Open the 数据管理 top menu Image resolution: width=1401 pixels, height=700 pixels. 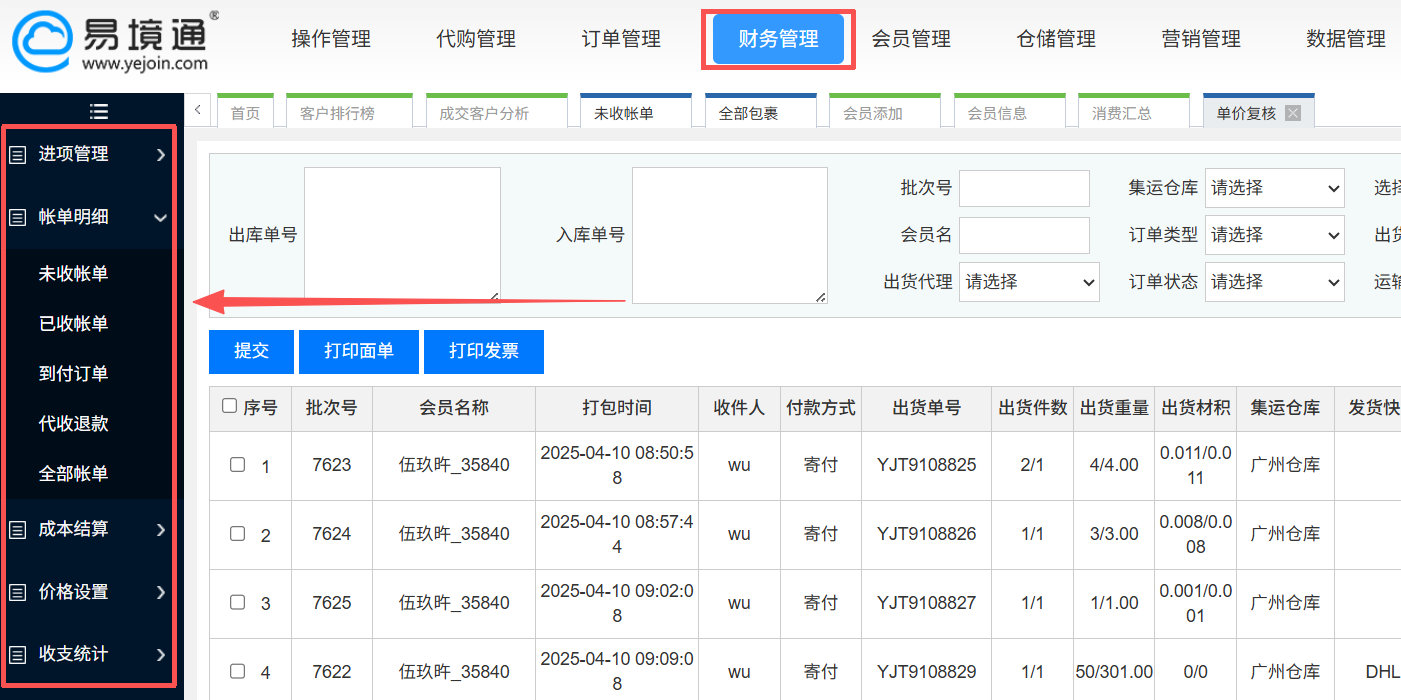(1346, 39)
